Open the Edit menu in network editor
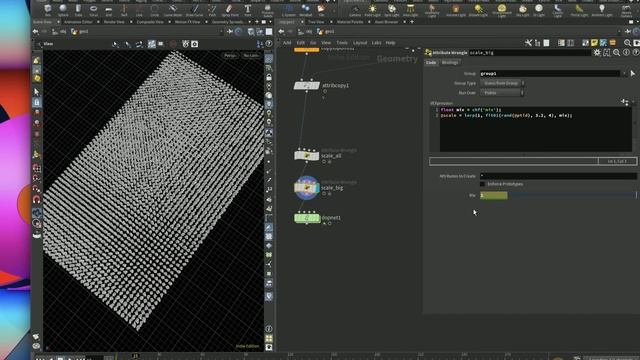640x360 pixels. [301, 43]
